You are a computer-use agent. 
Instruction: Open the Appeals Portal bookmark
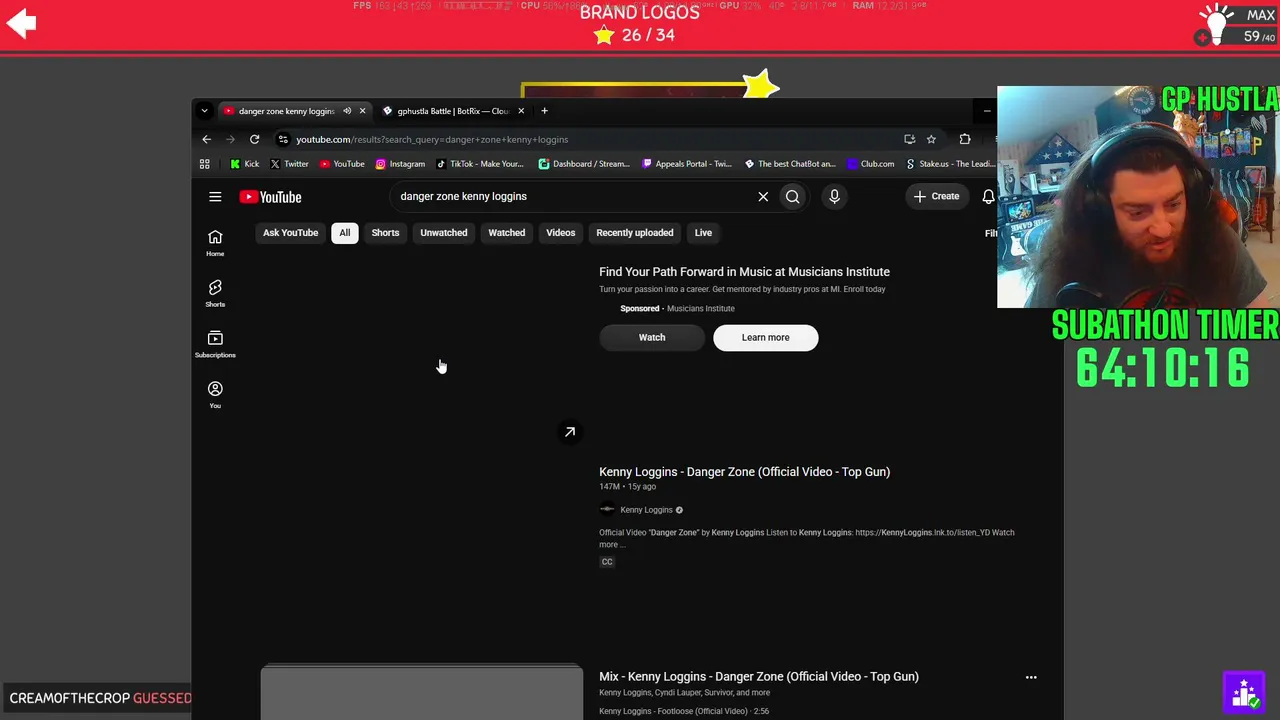pos(687,164)
